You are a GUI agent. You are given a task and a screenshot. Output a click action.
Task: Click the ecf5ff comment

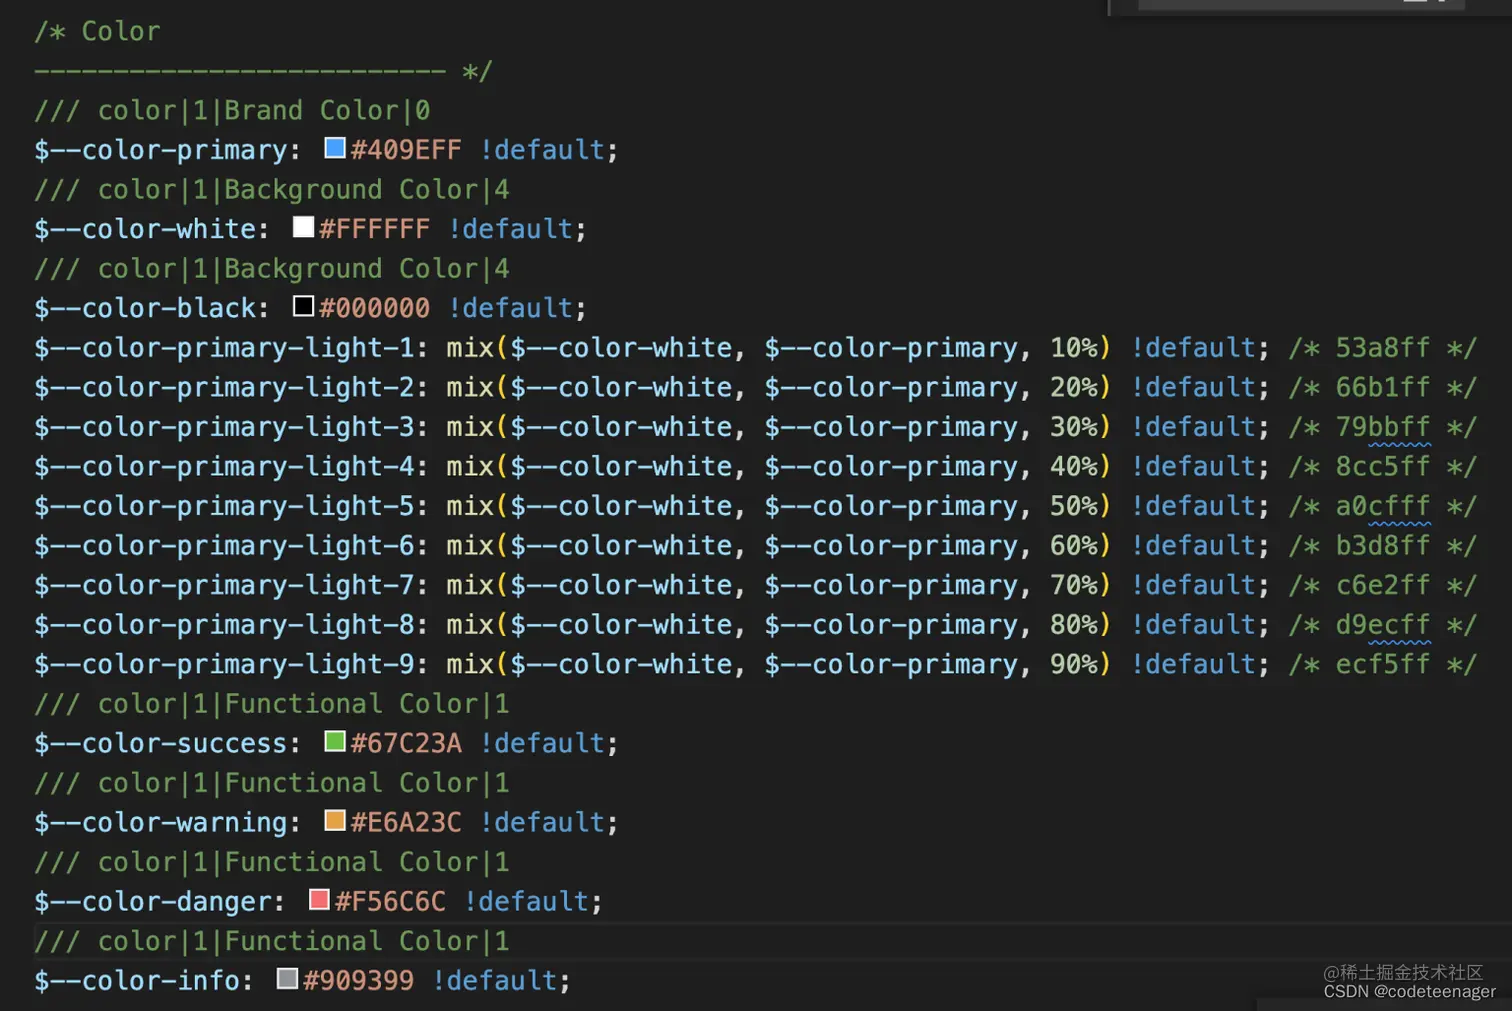tap(1383, 664)
